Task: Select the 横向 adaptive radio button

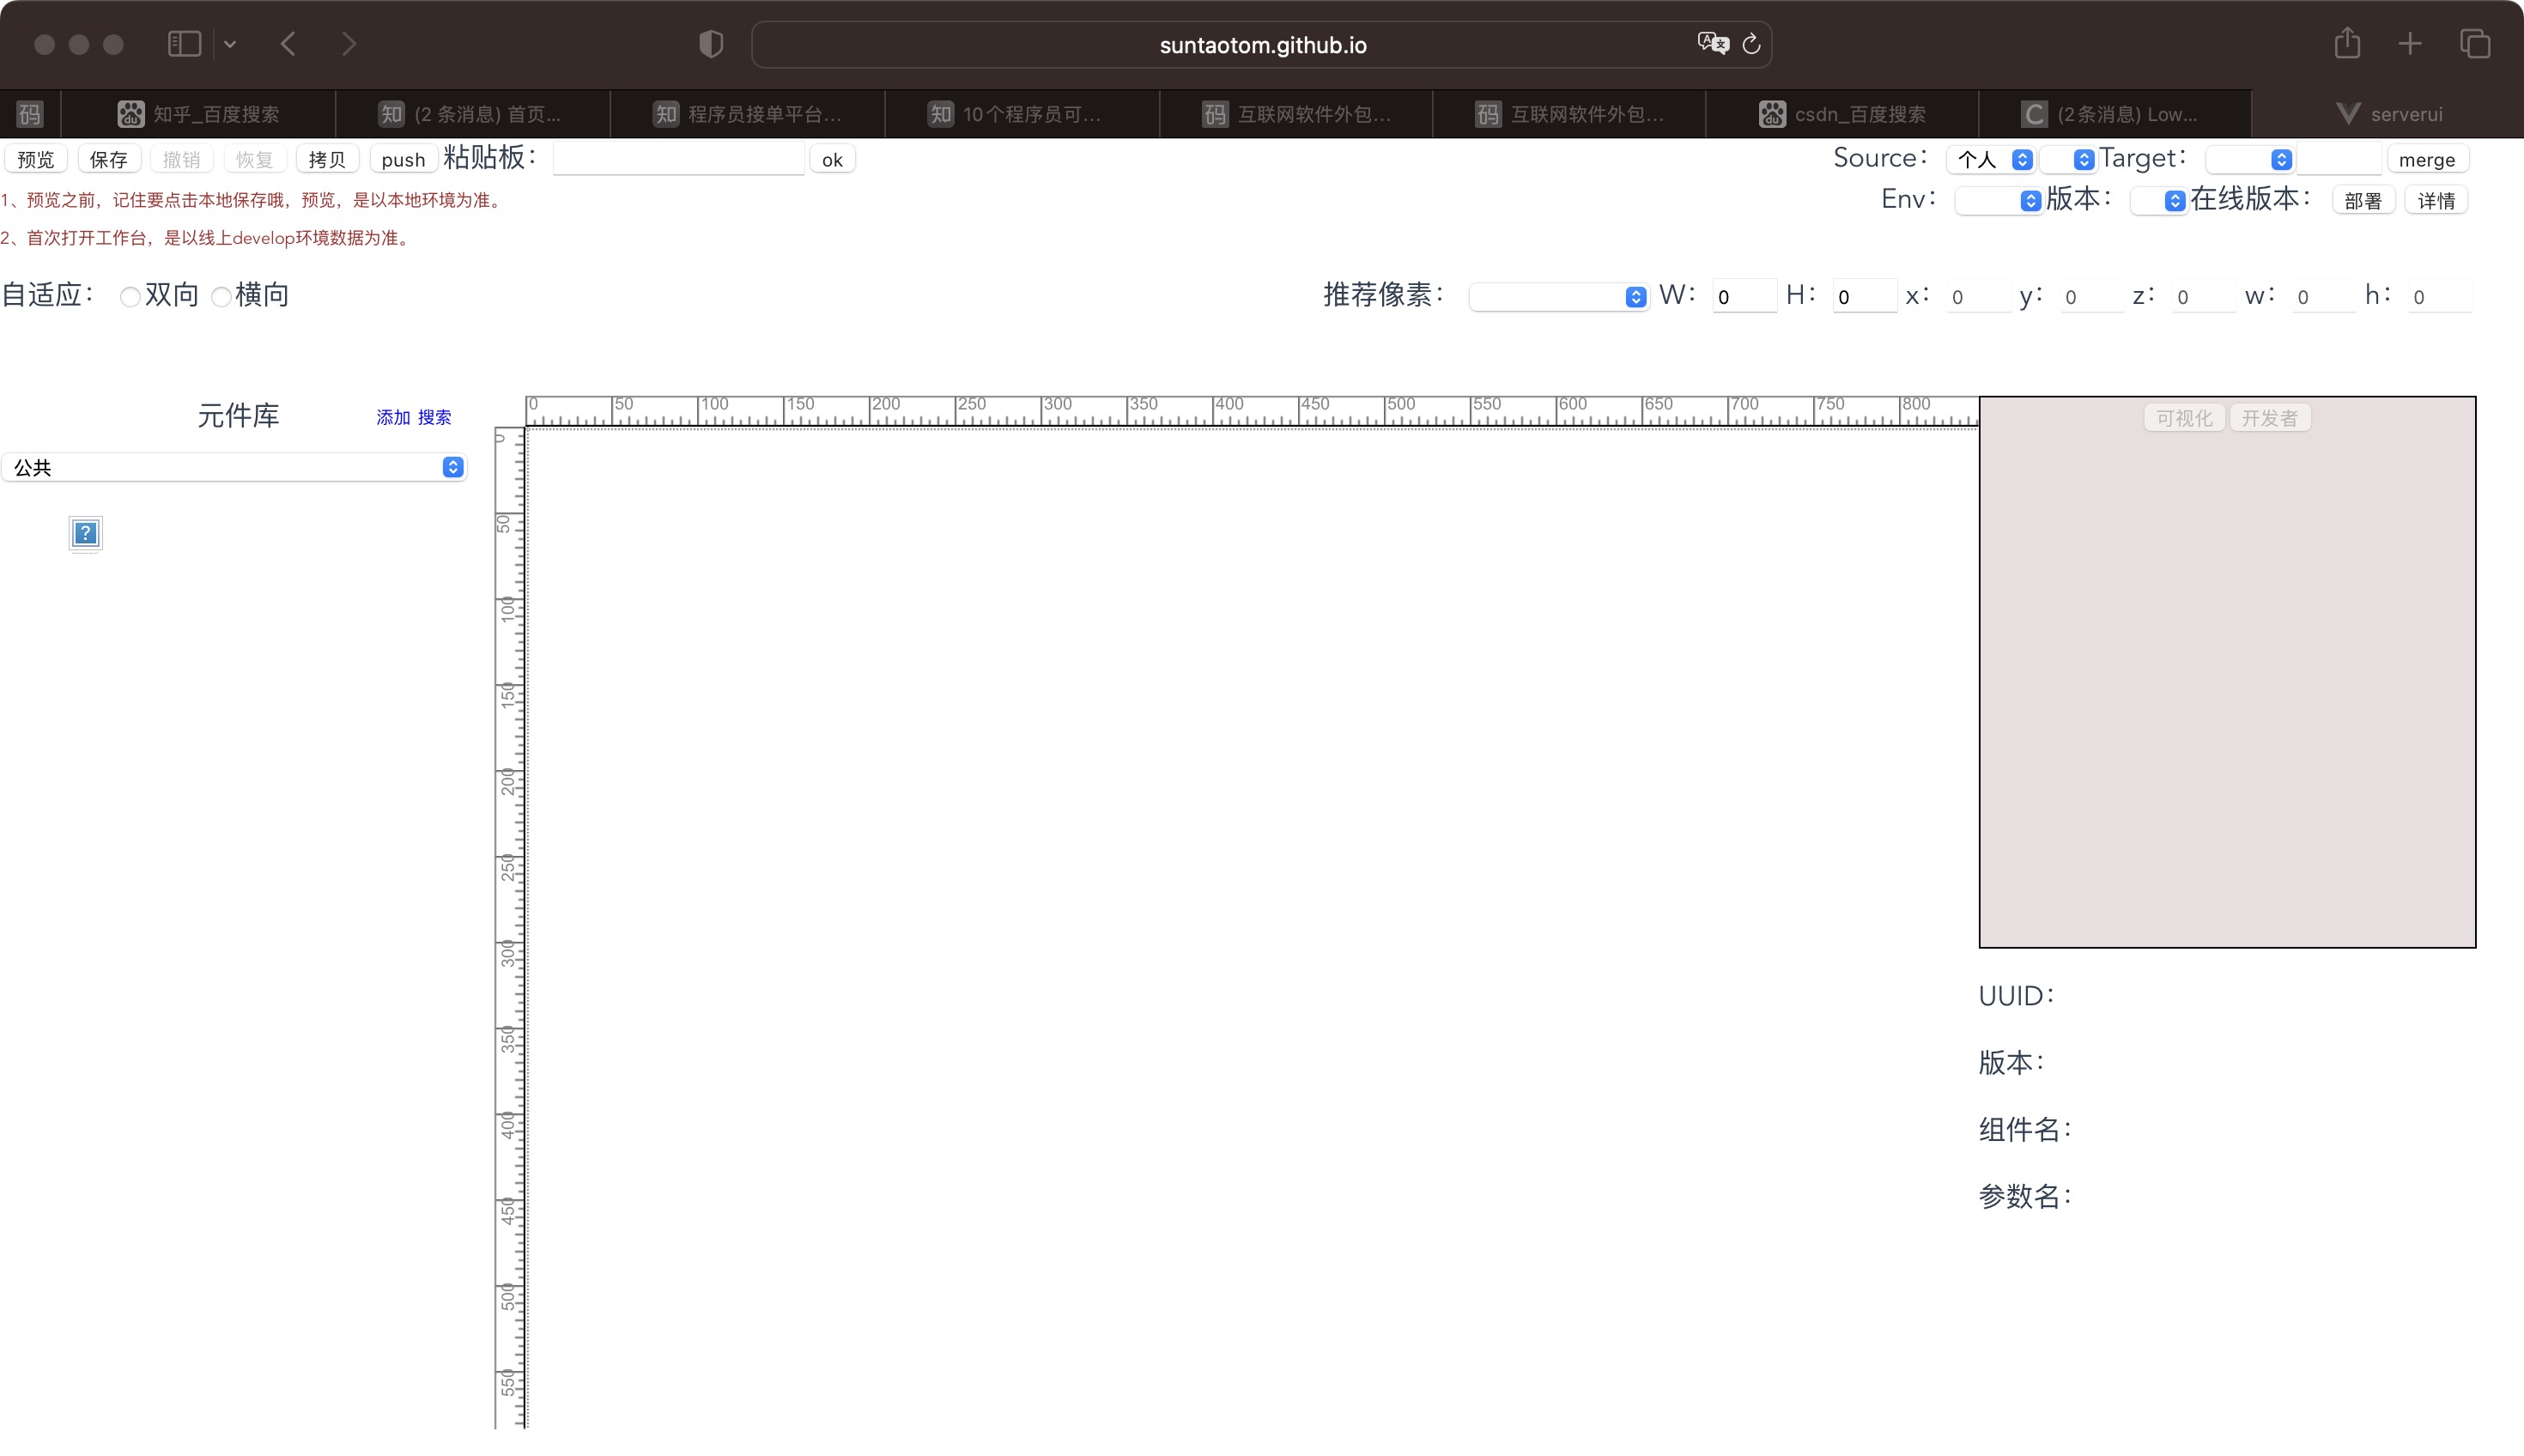Action: [221, 296]
